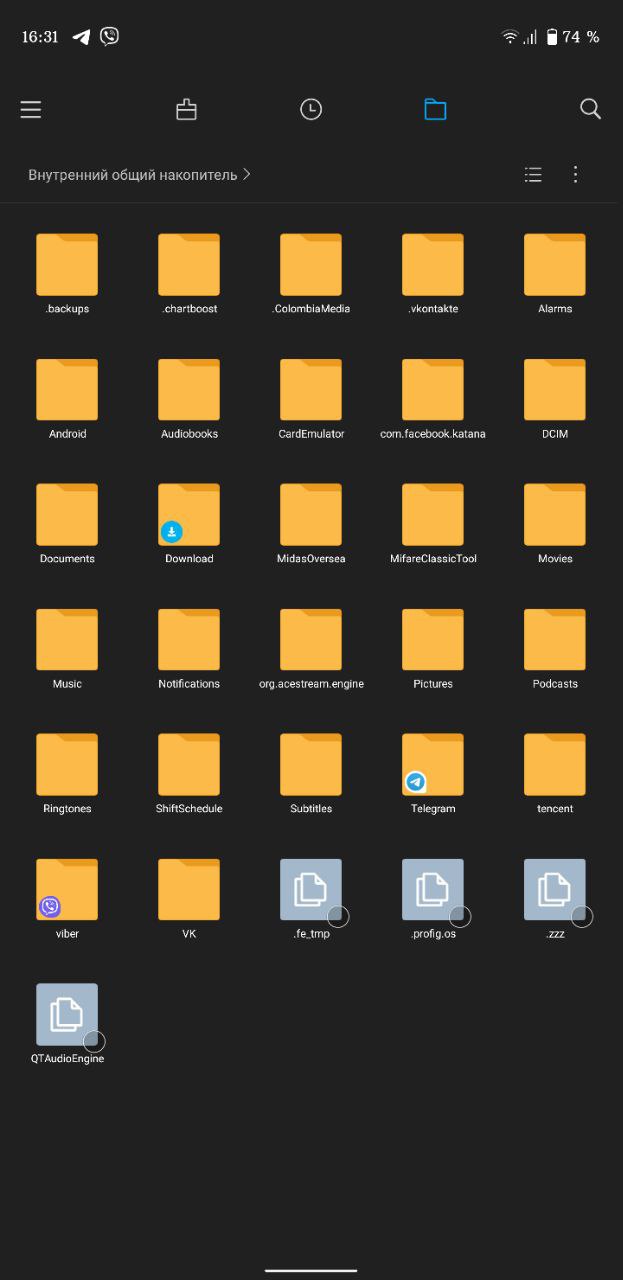Select the folder browser tab
The width and height of the screenshot is (623, 1280).
[x=435, y=109]
